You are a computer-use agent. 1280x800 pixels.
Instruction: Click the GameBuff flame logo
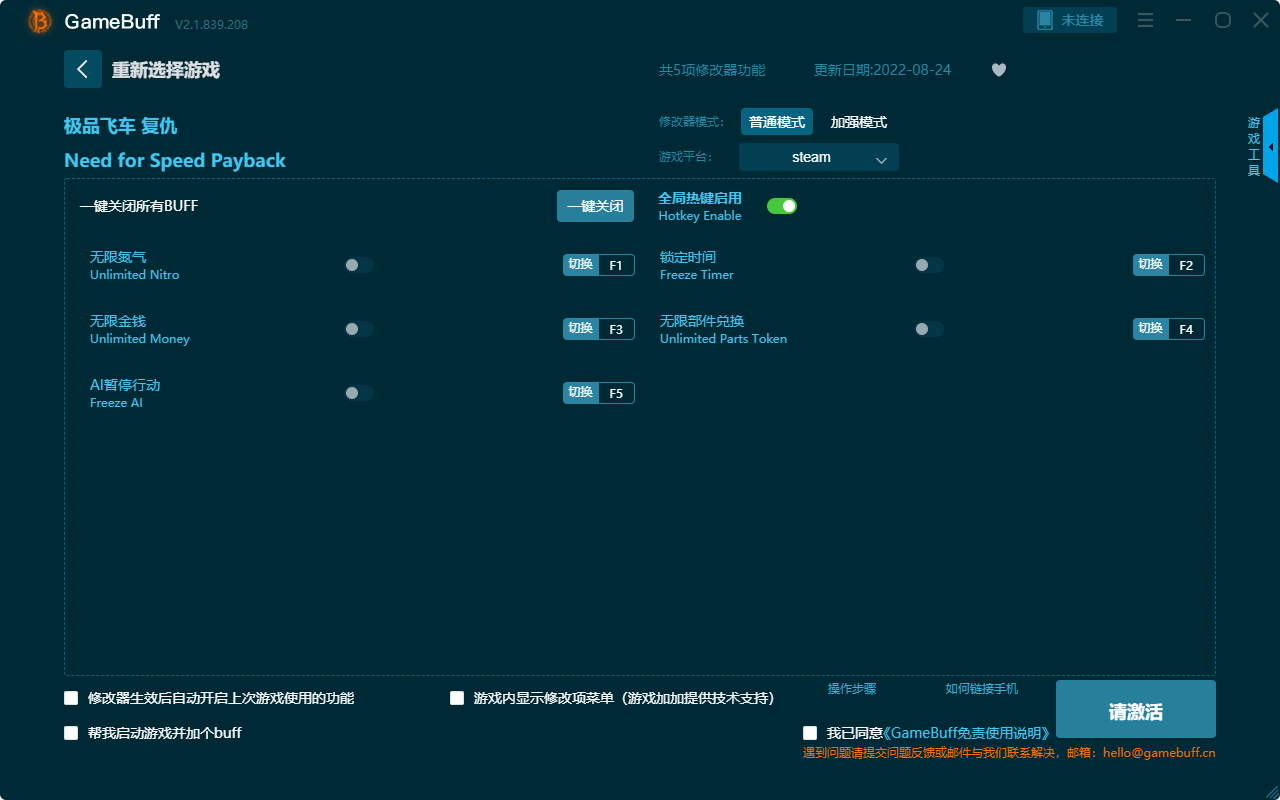click(x=38, y=20)
